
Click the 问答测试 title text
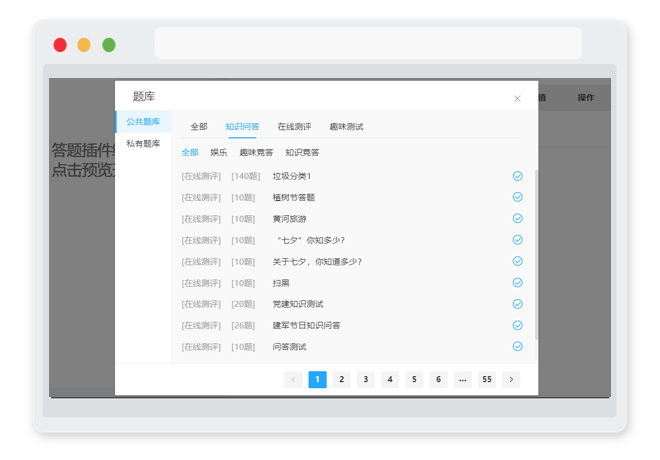pyautogui.click(x=289, y=347)
